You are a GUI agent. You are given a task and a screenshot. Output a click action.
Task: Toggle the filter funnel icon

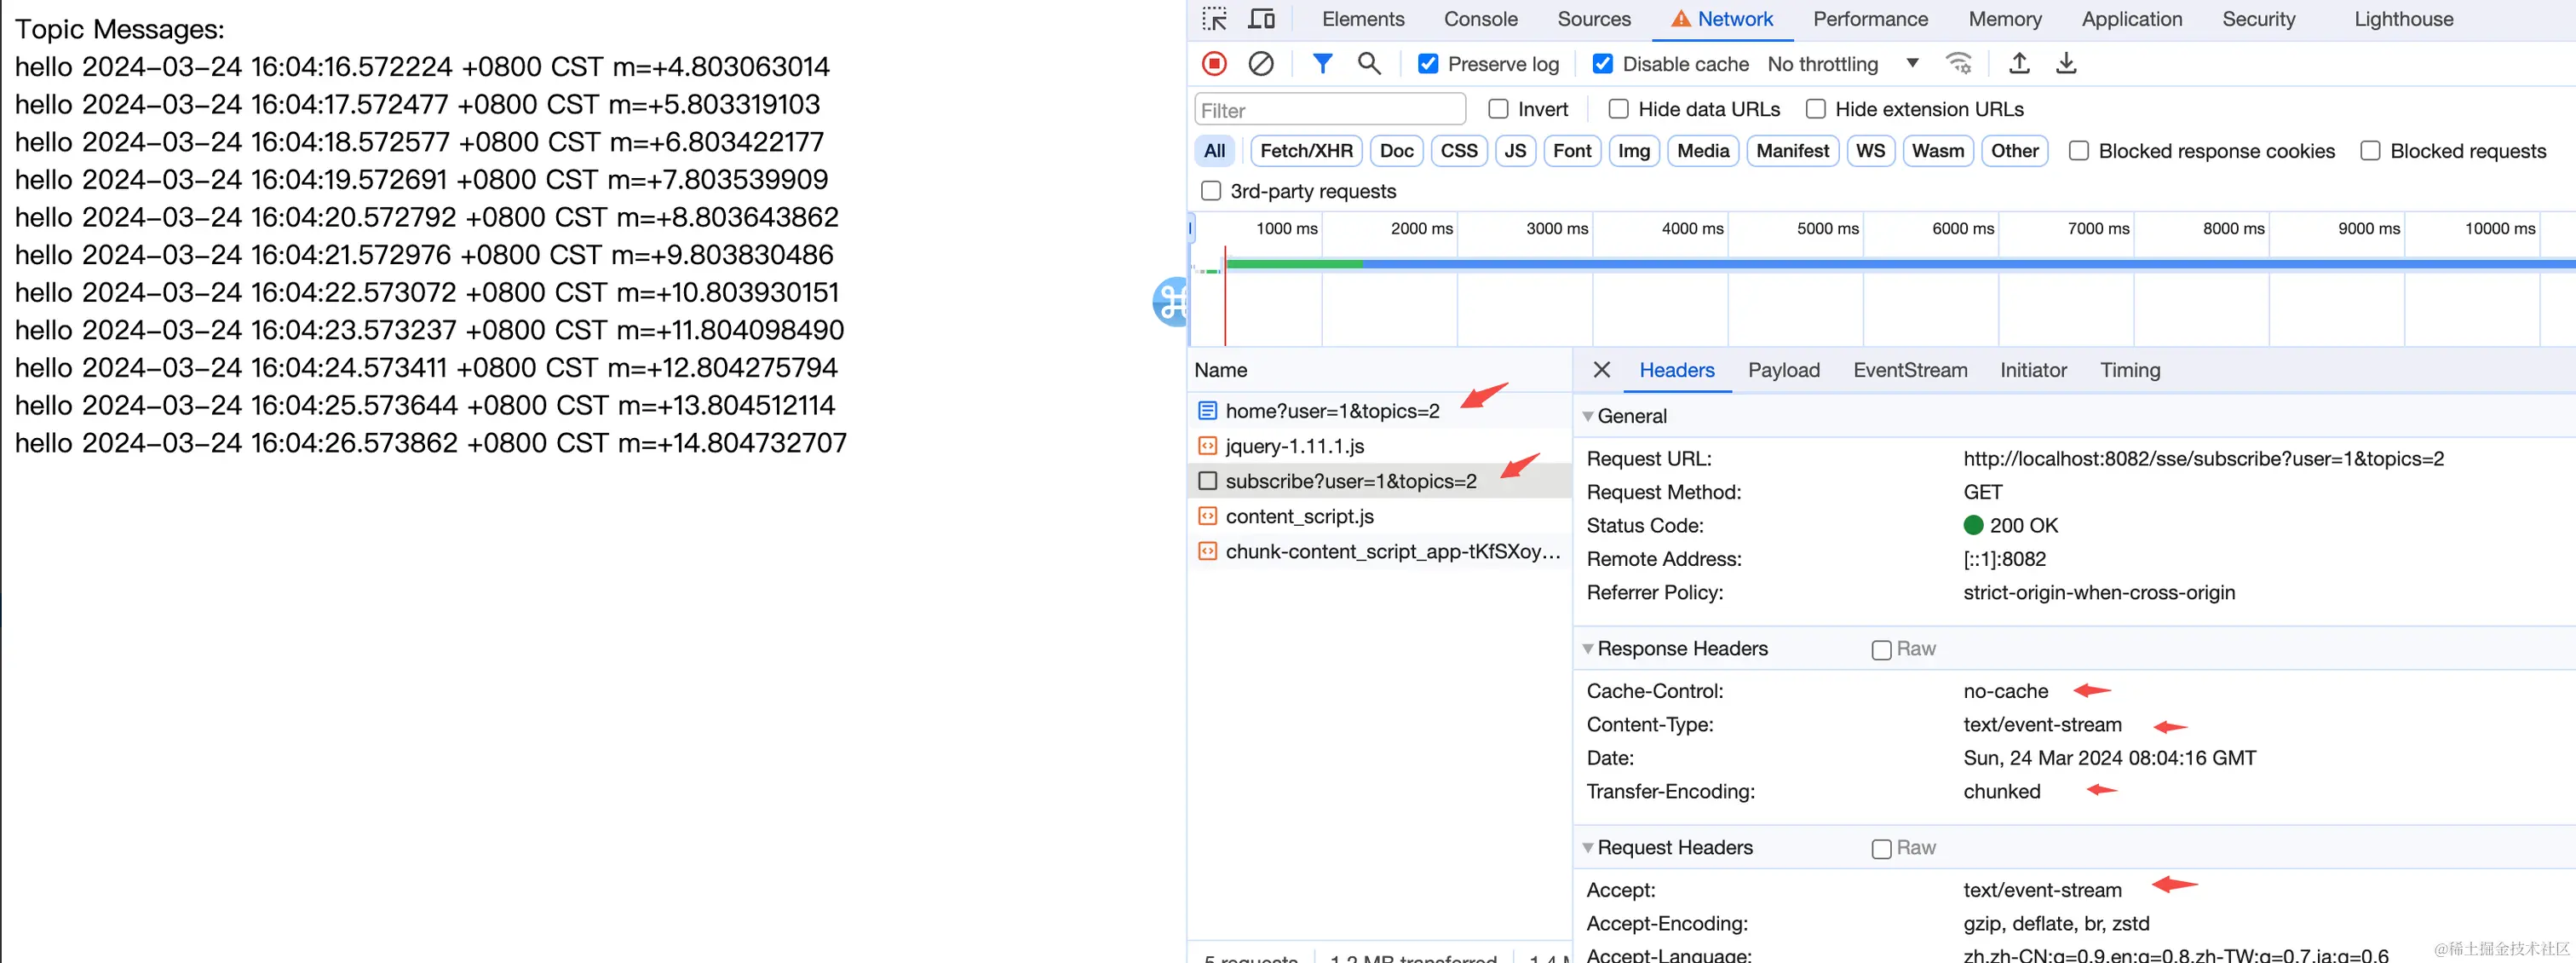point(1322,64)
